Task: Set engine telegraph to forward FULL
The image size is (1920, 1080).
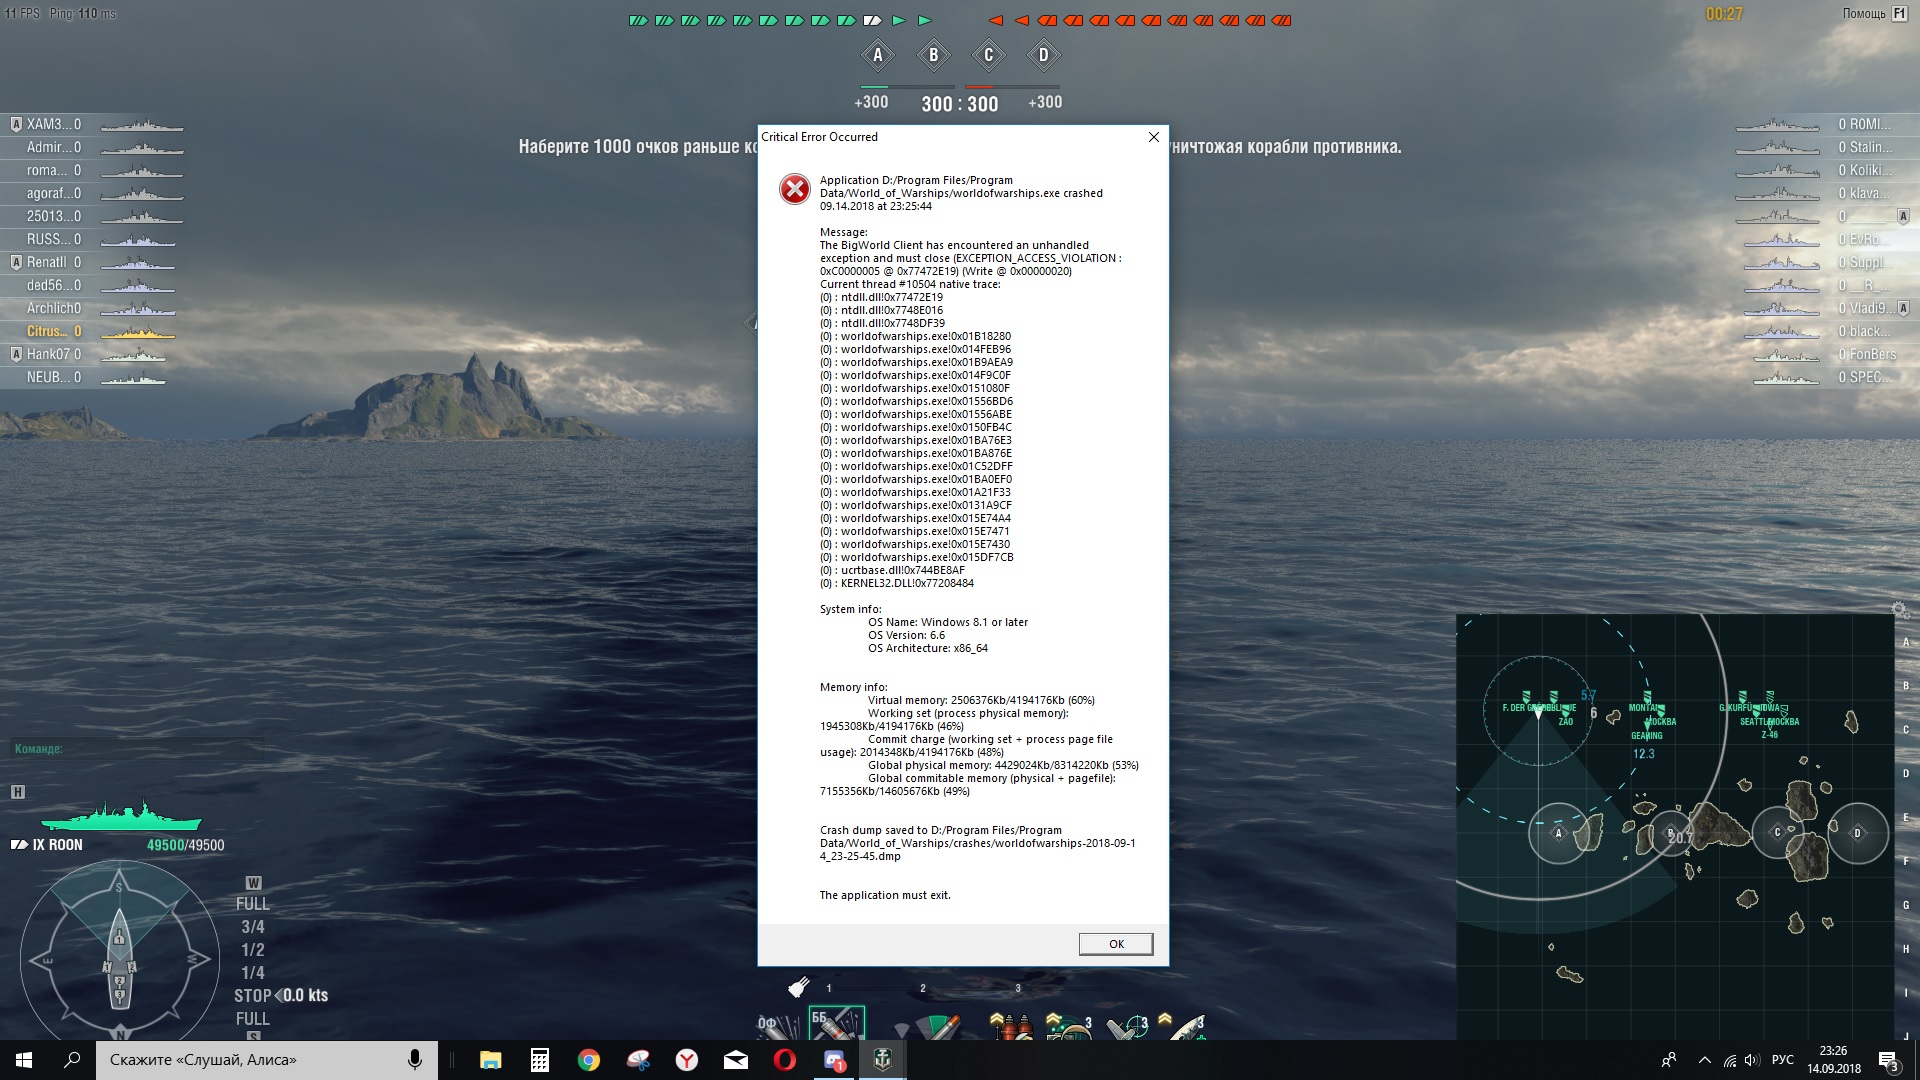Action: click(x=252, y=904)
